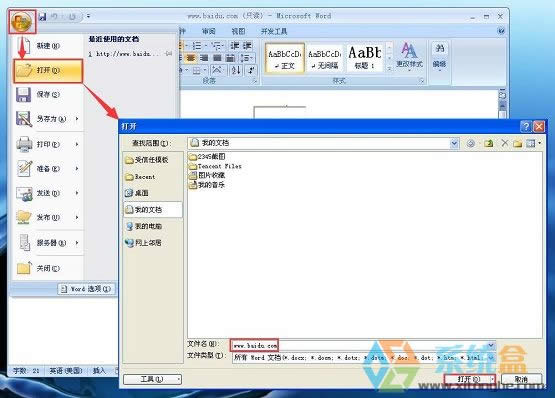This screenshot has height=398, width=555.
Task: Open the quick access toolbar customize arrow
Action: [88, 16]
